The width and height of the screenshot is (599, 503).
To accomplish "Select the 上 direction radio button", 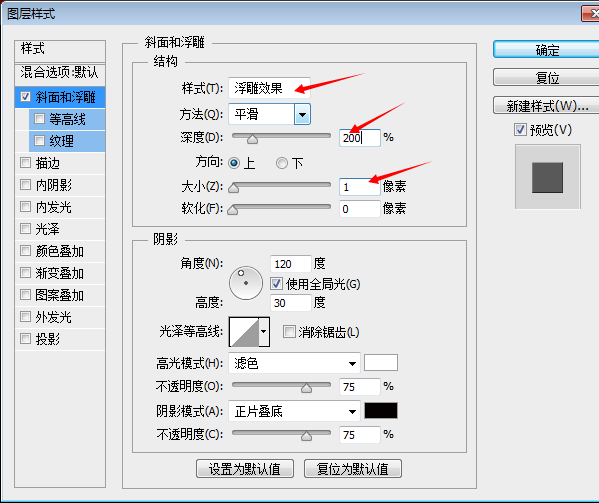I will (234, 163).
